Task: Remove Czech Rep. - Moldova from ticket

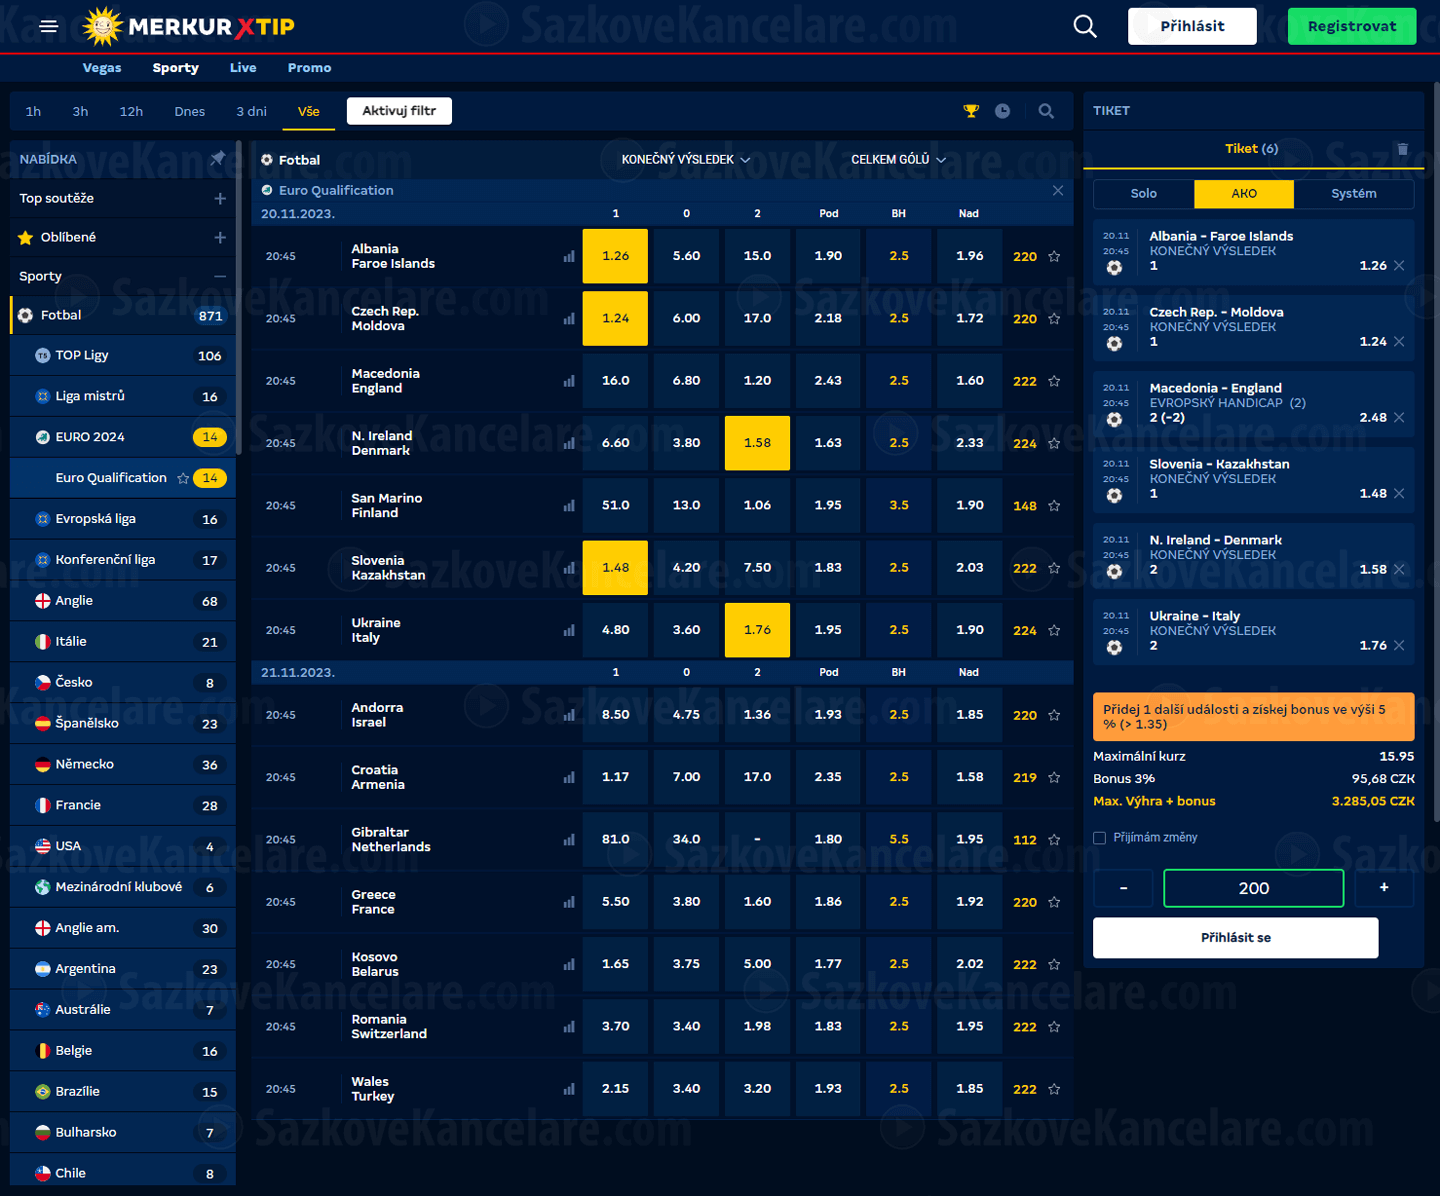Action: tap(1399, 342)
